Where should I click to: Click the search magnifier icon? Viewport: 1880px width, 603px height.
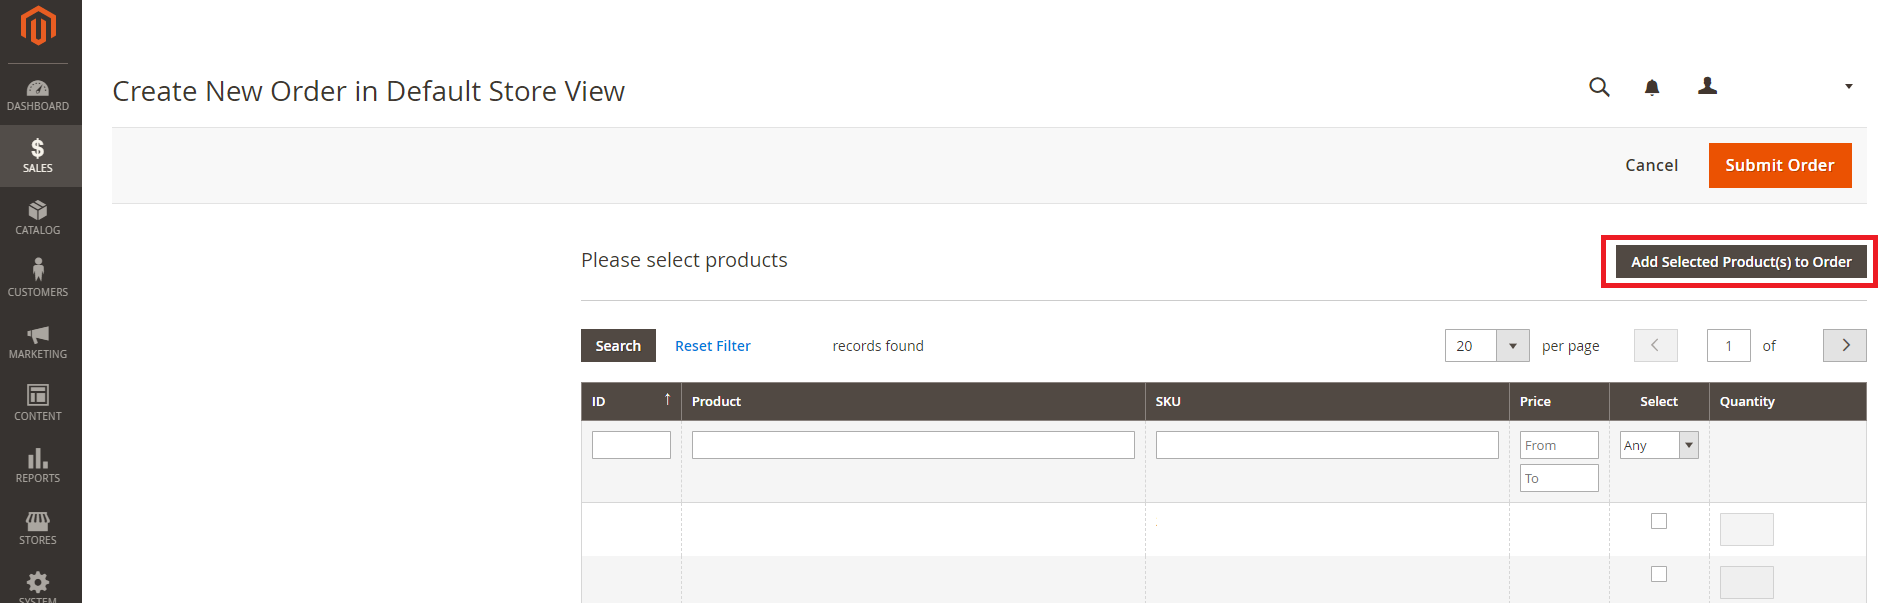[x=1599, y=87]
